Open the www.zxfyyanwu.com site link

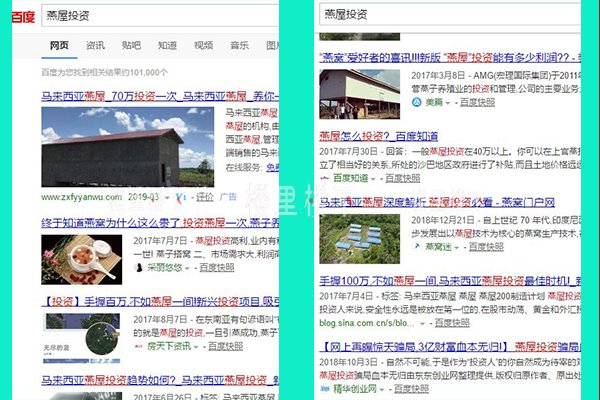(82, 197)
